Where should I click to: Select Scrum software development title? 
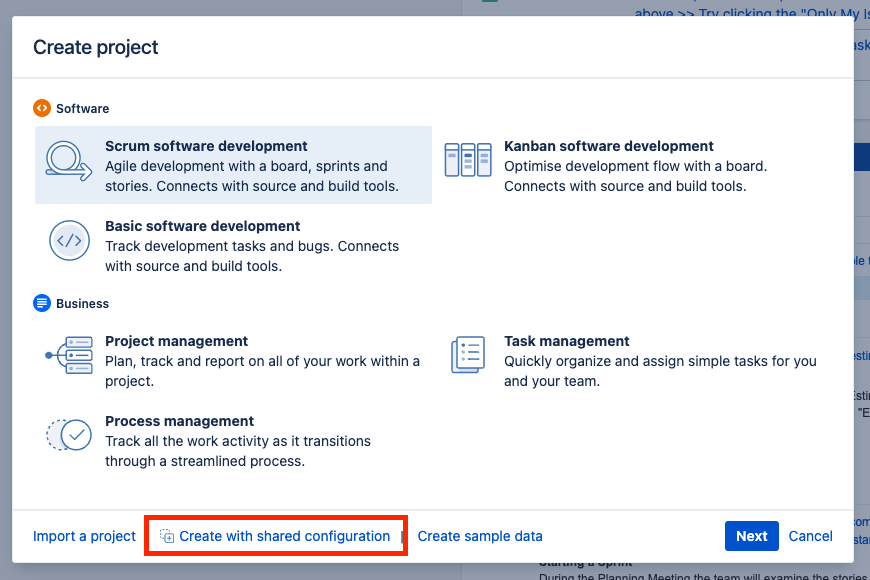coord(206,146)
